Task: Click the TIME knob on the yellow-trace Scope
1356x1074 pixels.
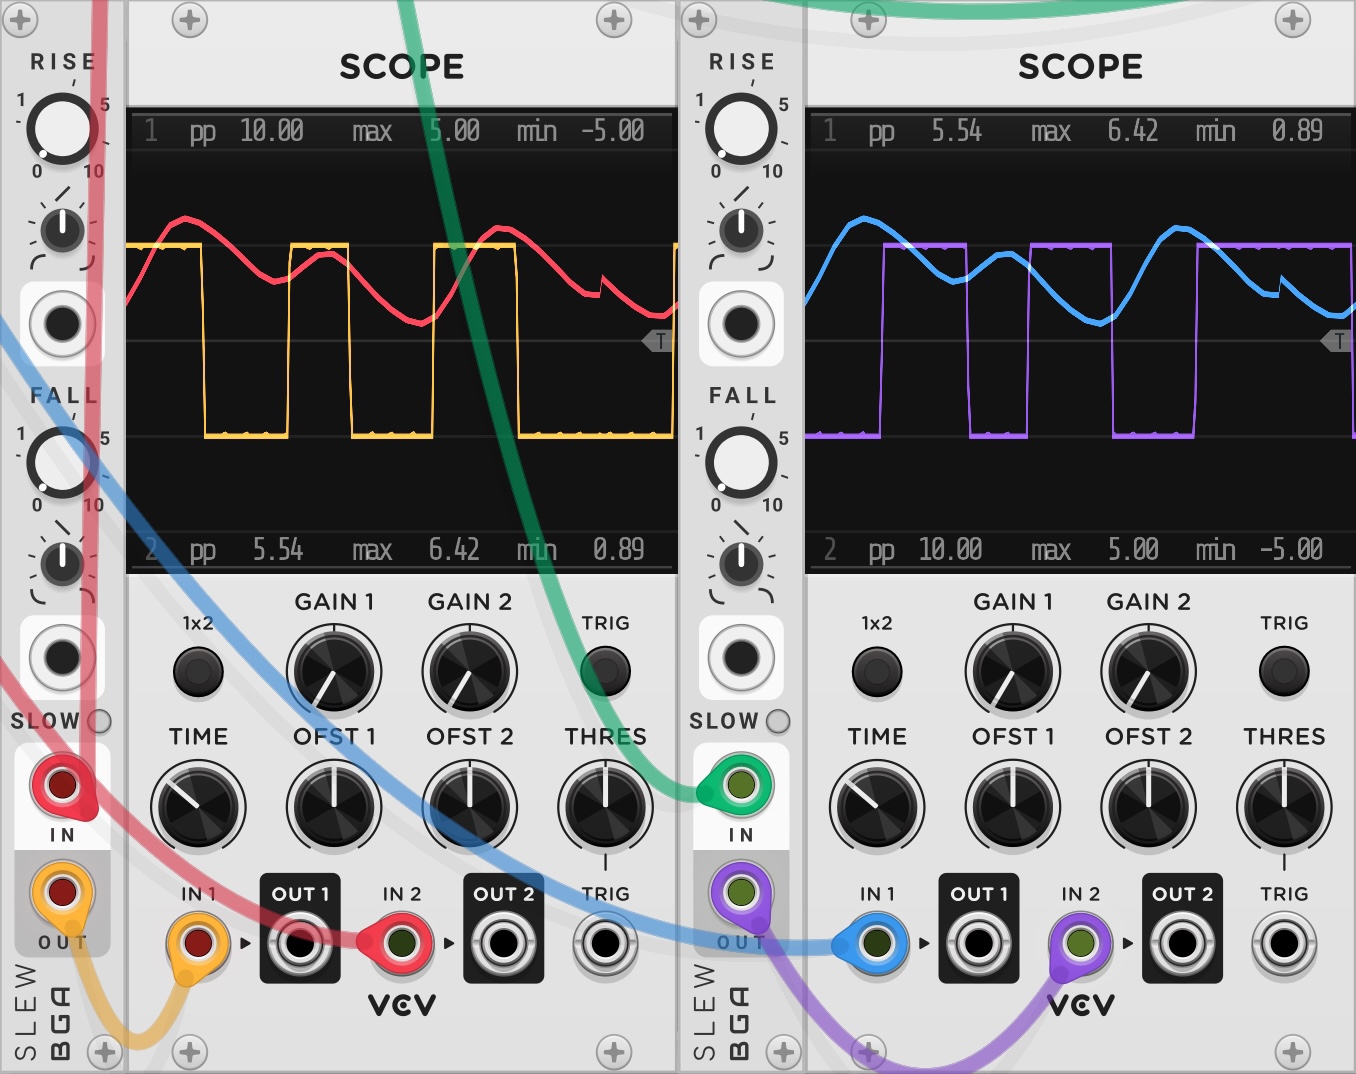Action: tap(198, 807)
